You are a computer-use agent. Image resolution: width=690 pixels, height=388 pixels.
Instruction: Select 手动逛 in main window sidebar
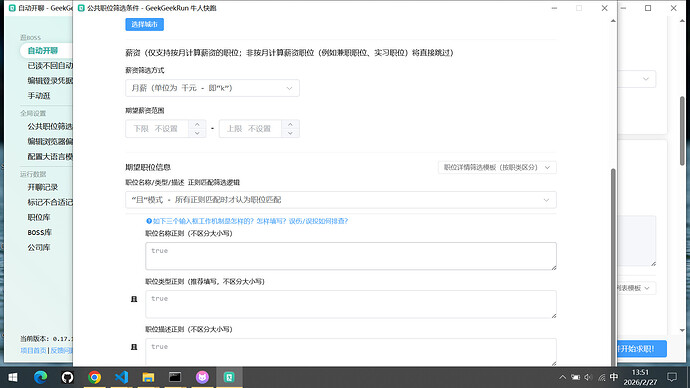coord(39,95)
